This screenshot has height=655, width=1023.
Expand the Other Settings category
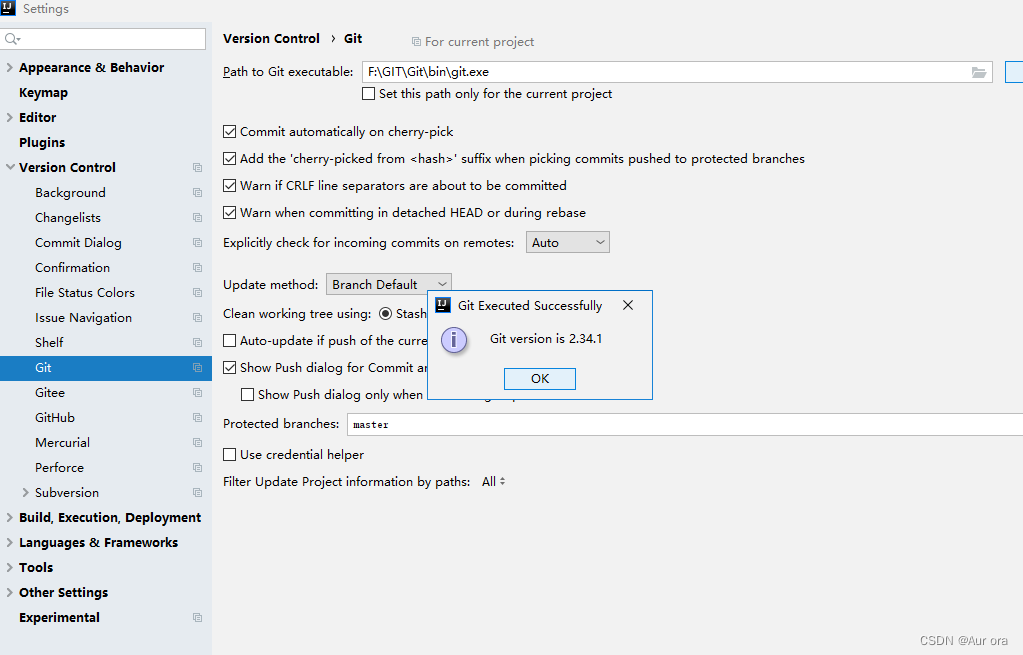click(x=9, y=592)
